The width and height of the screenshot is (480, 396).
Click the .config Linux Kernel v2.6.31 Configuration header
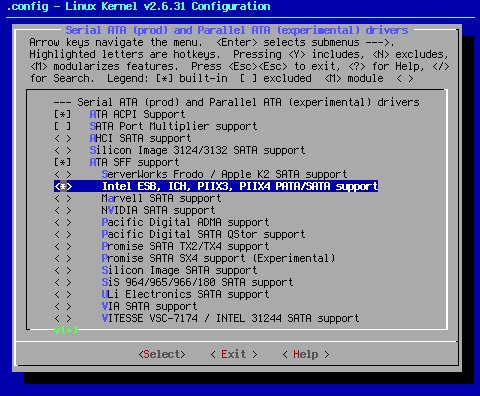[x=138, y=6]
